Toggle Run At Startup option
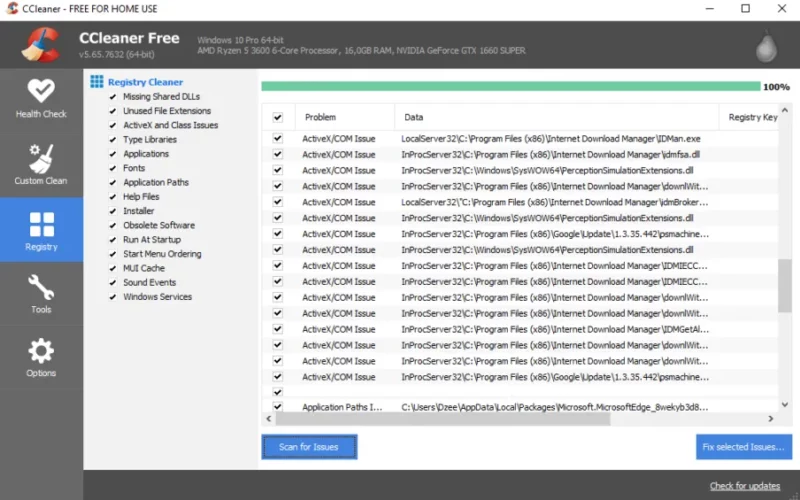This screenshot has width=800, height=500. coord(113,240)
